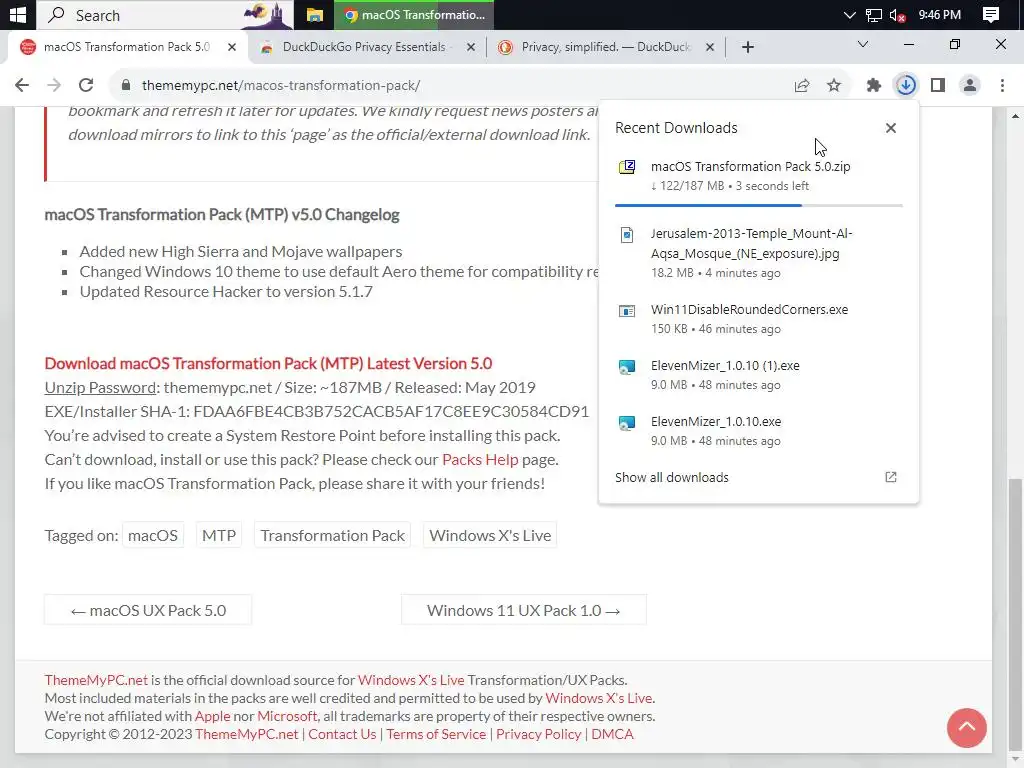The height and width of the screenshot is (768, 1024).
Task: Click the Unzip Password underlined text
Action: tap(100, 387)
